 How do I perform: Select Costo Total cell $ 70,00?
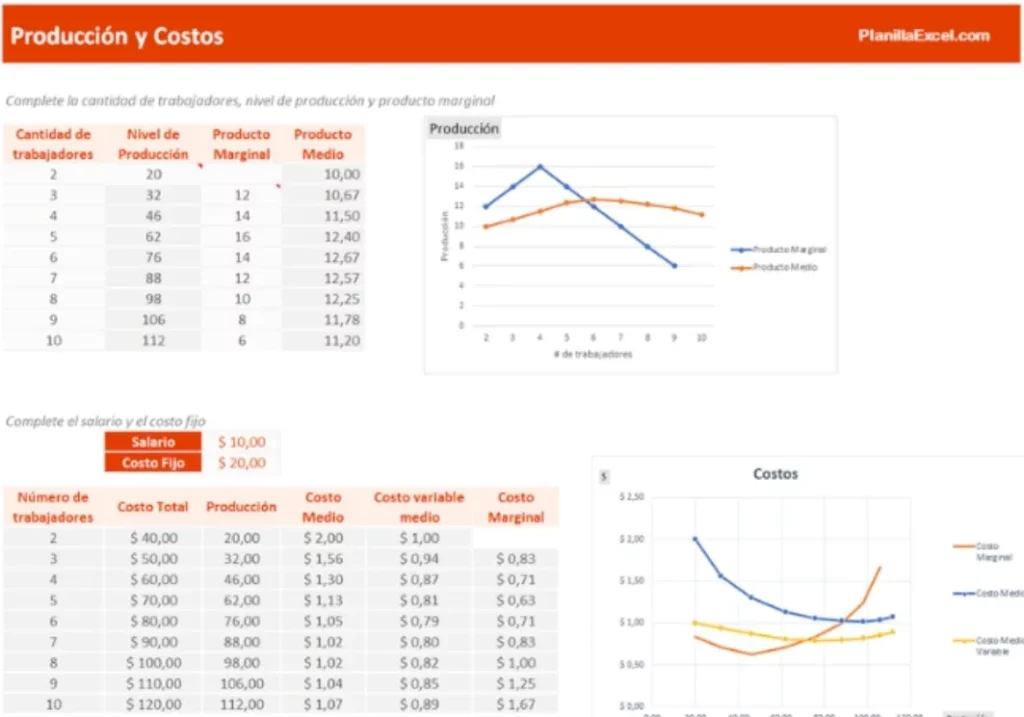click(x=153, y=600)
